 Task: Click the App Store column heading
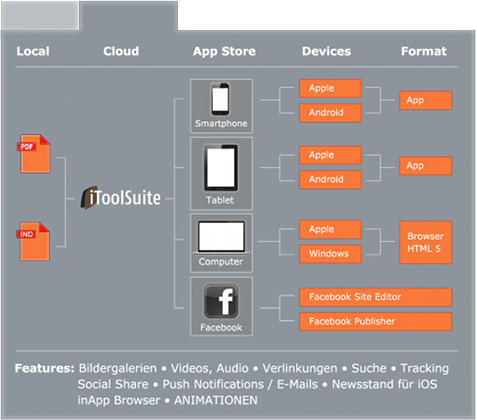click(x=224, y=51)
